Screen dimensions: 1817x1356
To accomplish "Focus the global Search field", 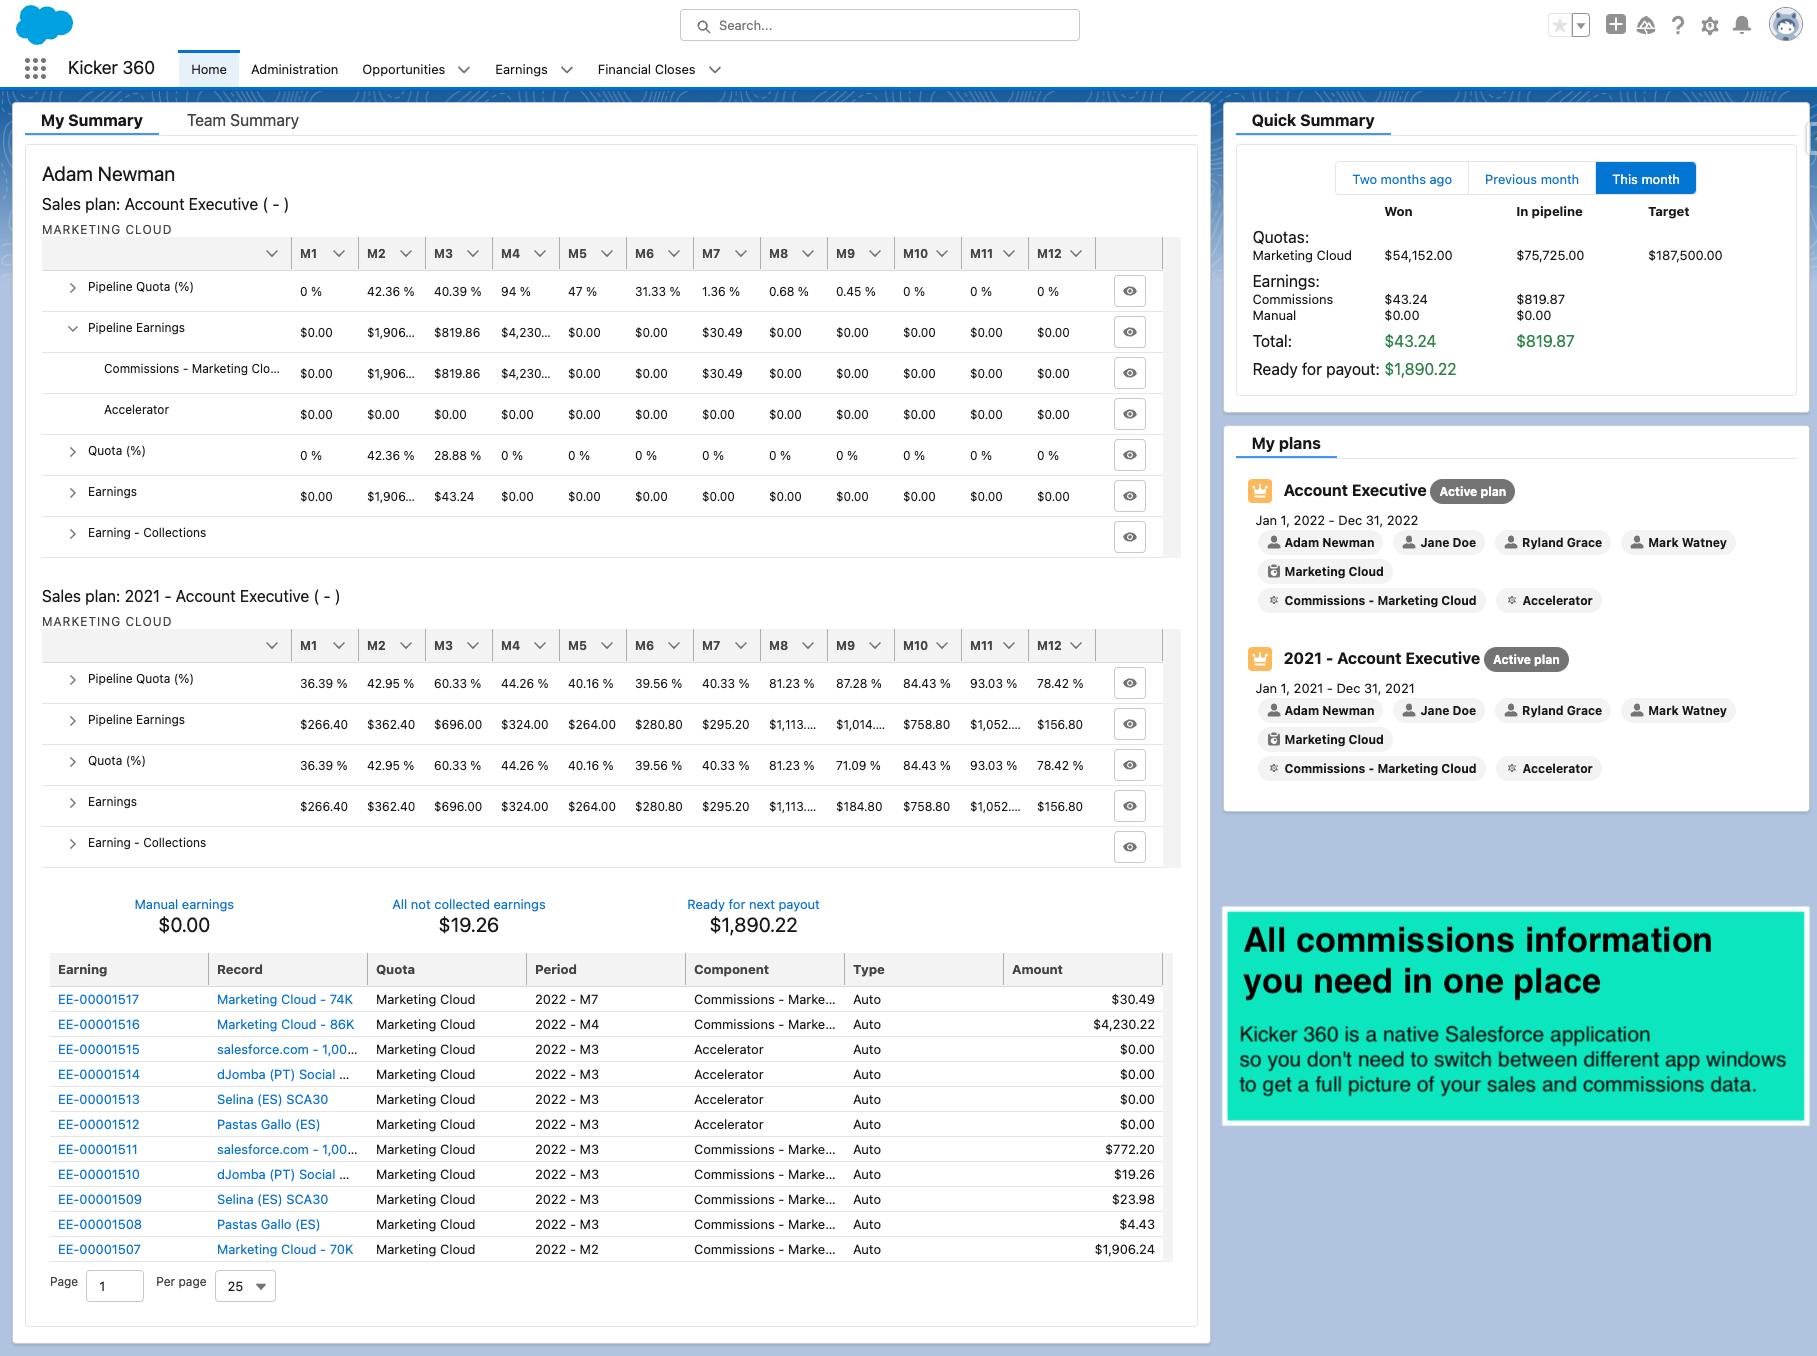I will pos(880,26).
